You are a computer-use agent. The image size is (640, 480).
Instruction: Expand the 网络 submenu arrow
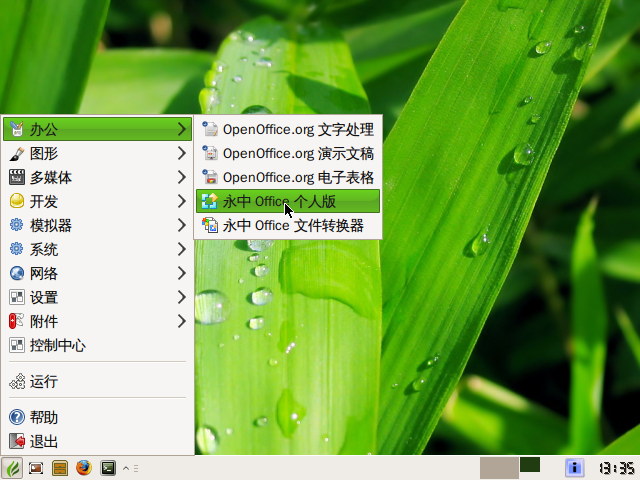[x=182, y=273]
